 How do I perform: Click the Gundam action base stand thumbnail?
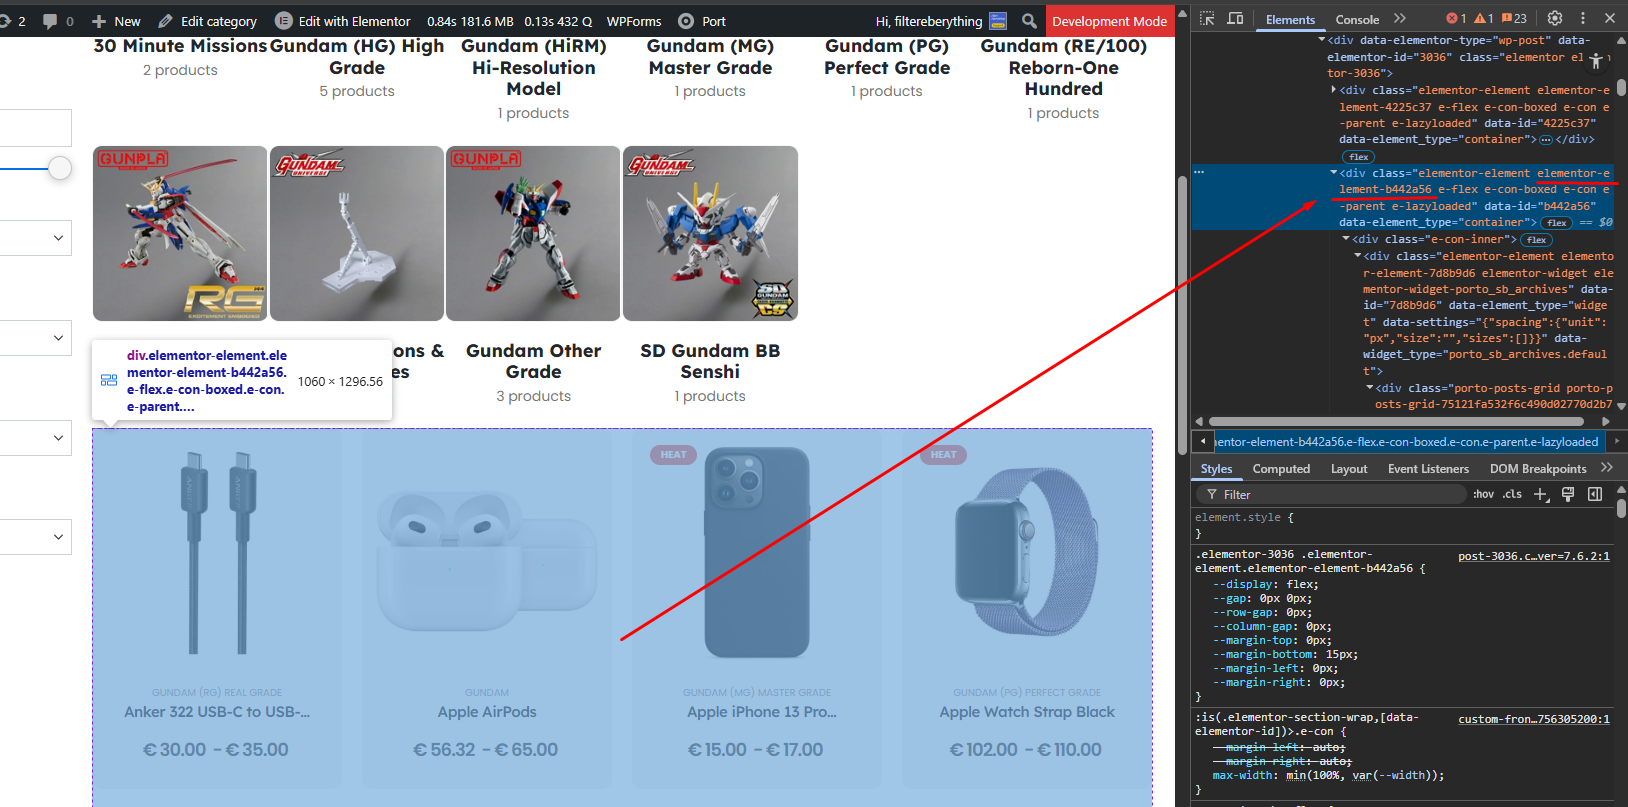point(357,233)
